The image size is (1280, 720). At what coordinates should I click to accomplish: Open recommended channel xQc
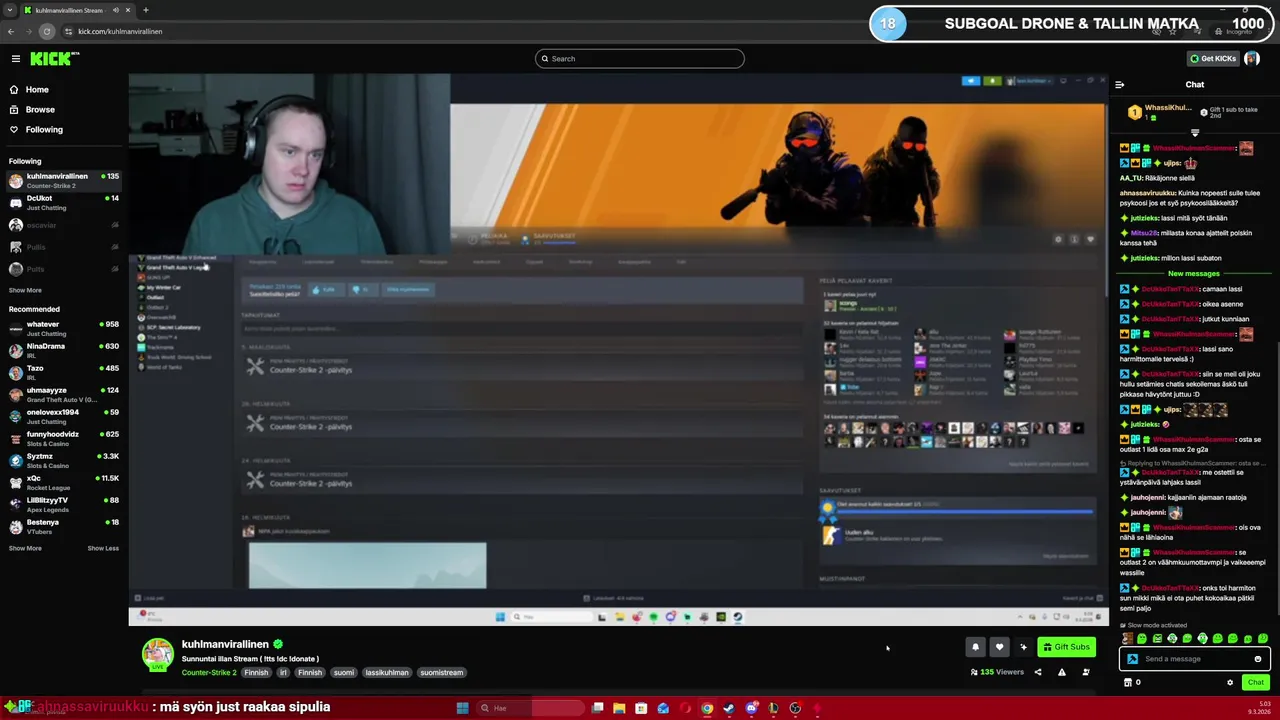[x=64, y=482]
